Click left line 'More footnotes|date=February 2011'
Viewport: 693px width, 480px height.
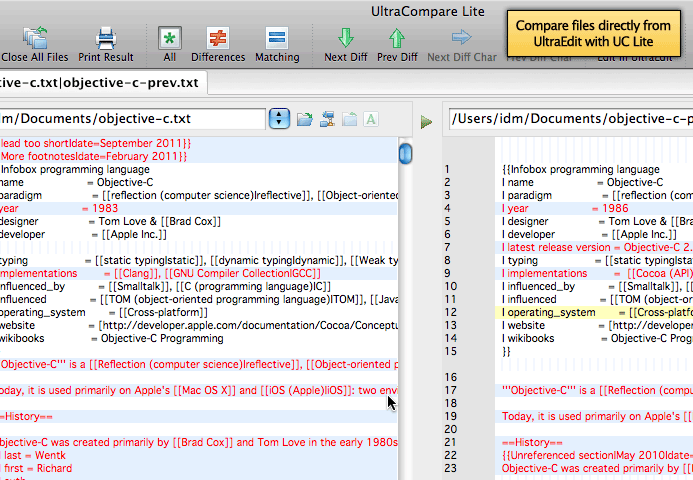(199, 156)
